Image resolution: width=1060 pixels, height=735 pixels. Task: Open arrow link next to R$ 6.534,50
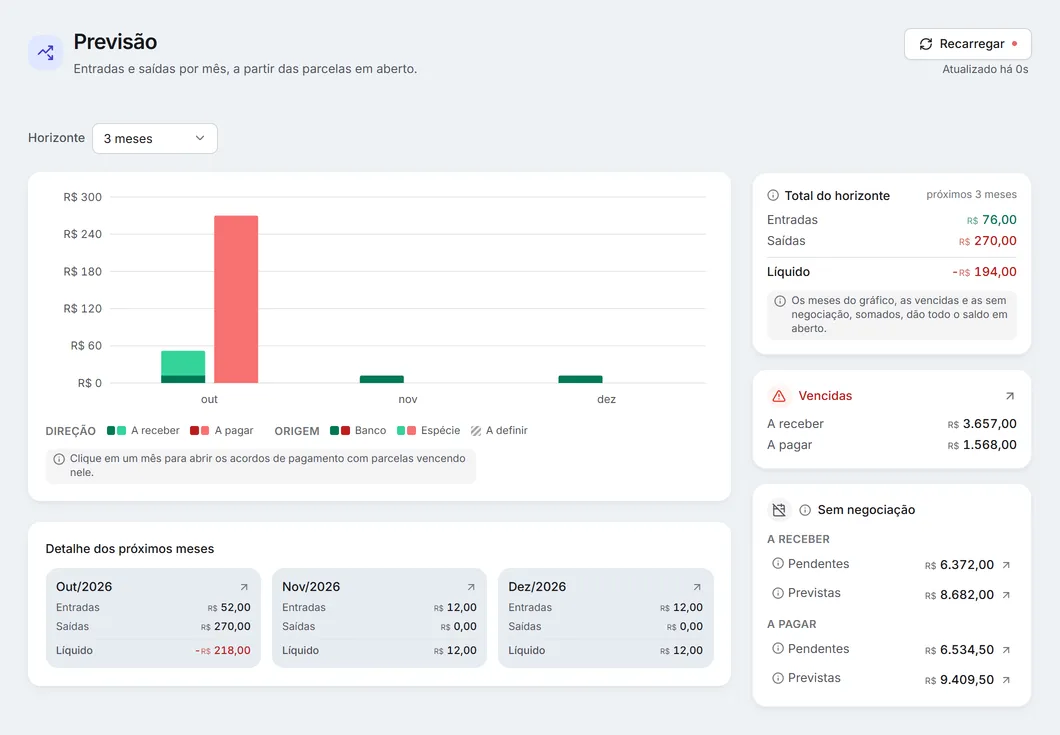(x=1006, y=650)
